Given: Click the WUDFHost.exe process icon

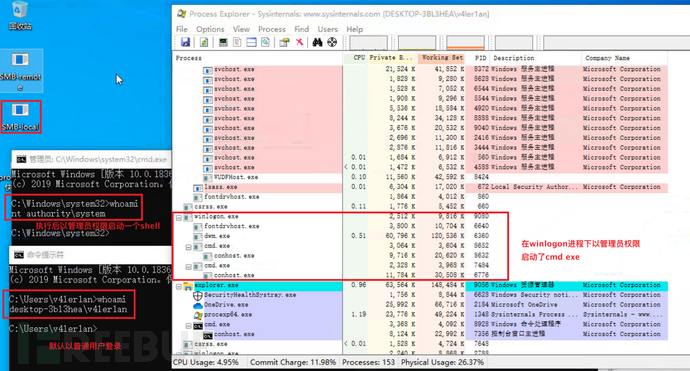Looking at the screenshot, I should (208, 177).
